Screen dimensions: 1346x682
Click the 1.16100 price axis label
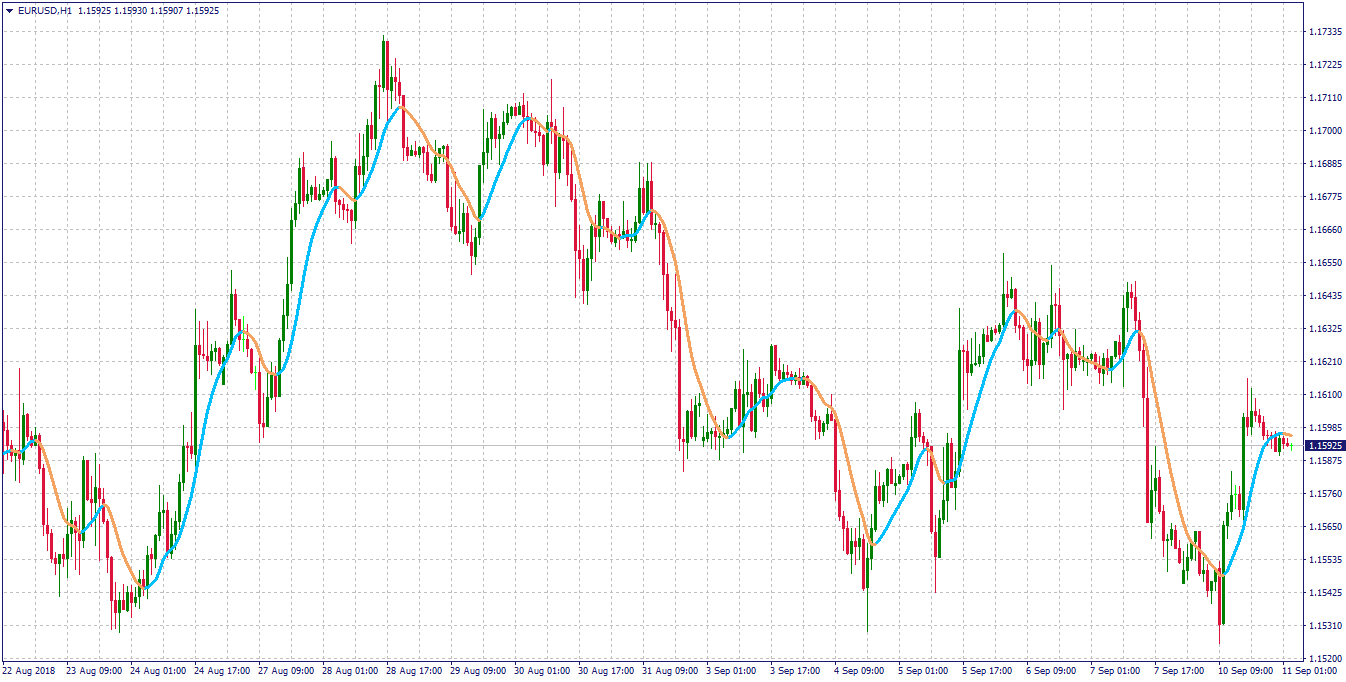click(1324, 395)
